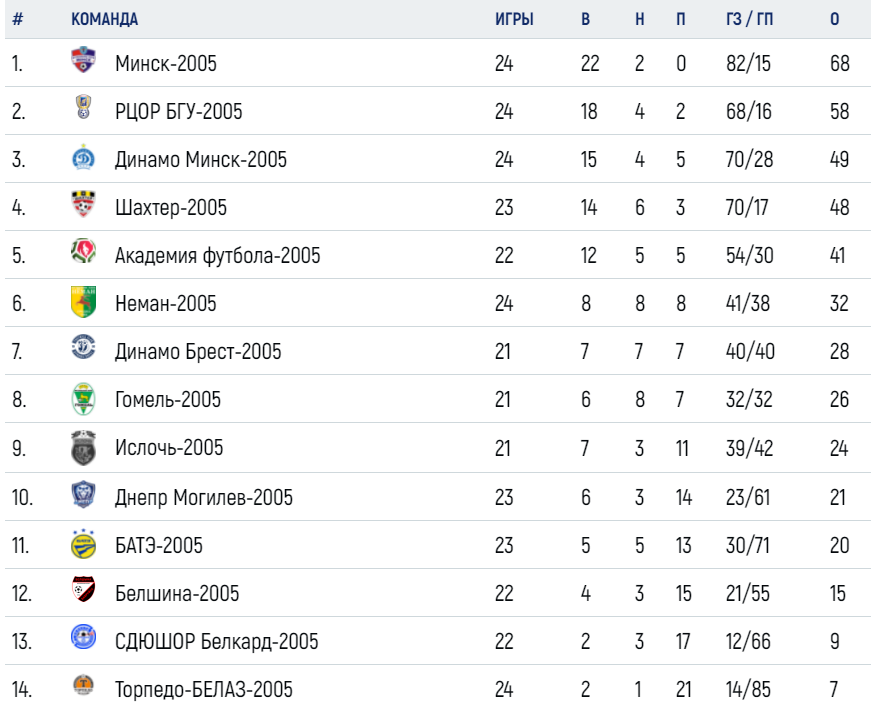Click the ГЗ / ГП column header
Screen dimensions: 871x708
coord(749,19)
